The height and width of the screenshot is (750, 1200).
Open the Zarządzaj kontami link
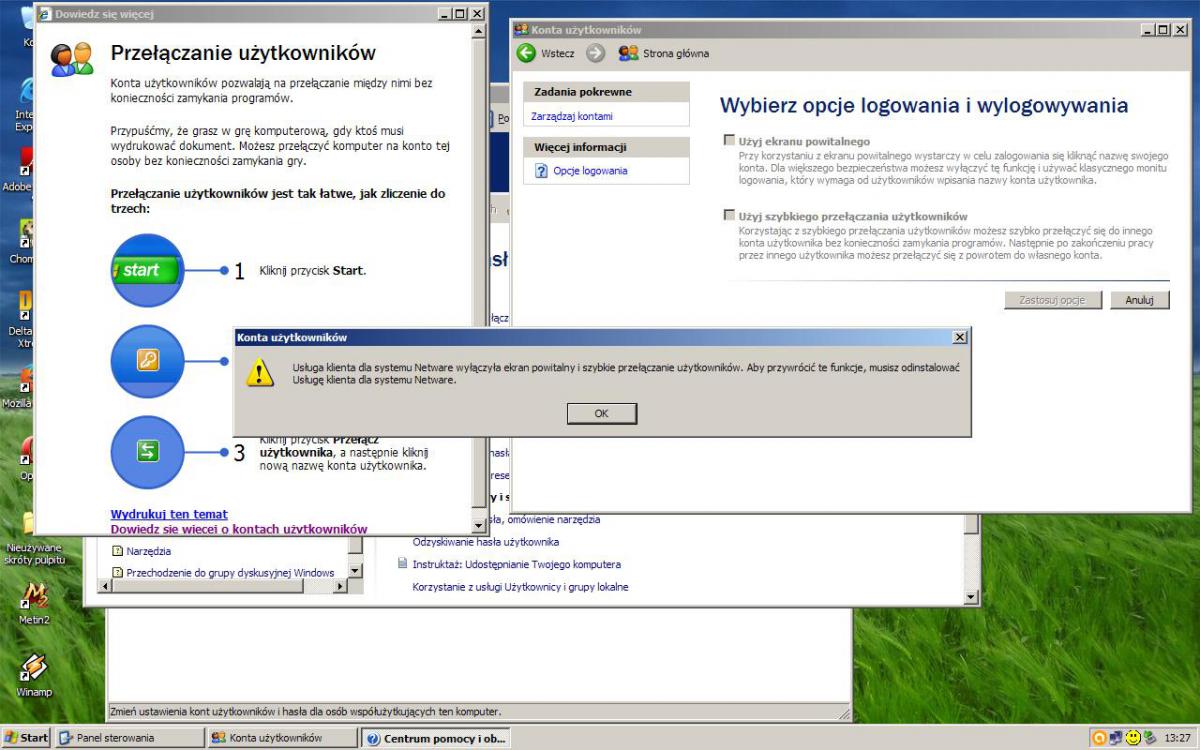pyautogui.click(x=572, y=116)
